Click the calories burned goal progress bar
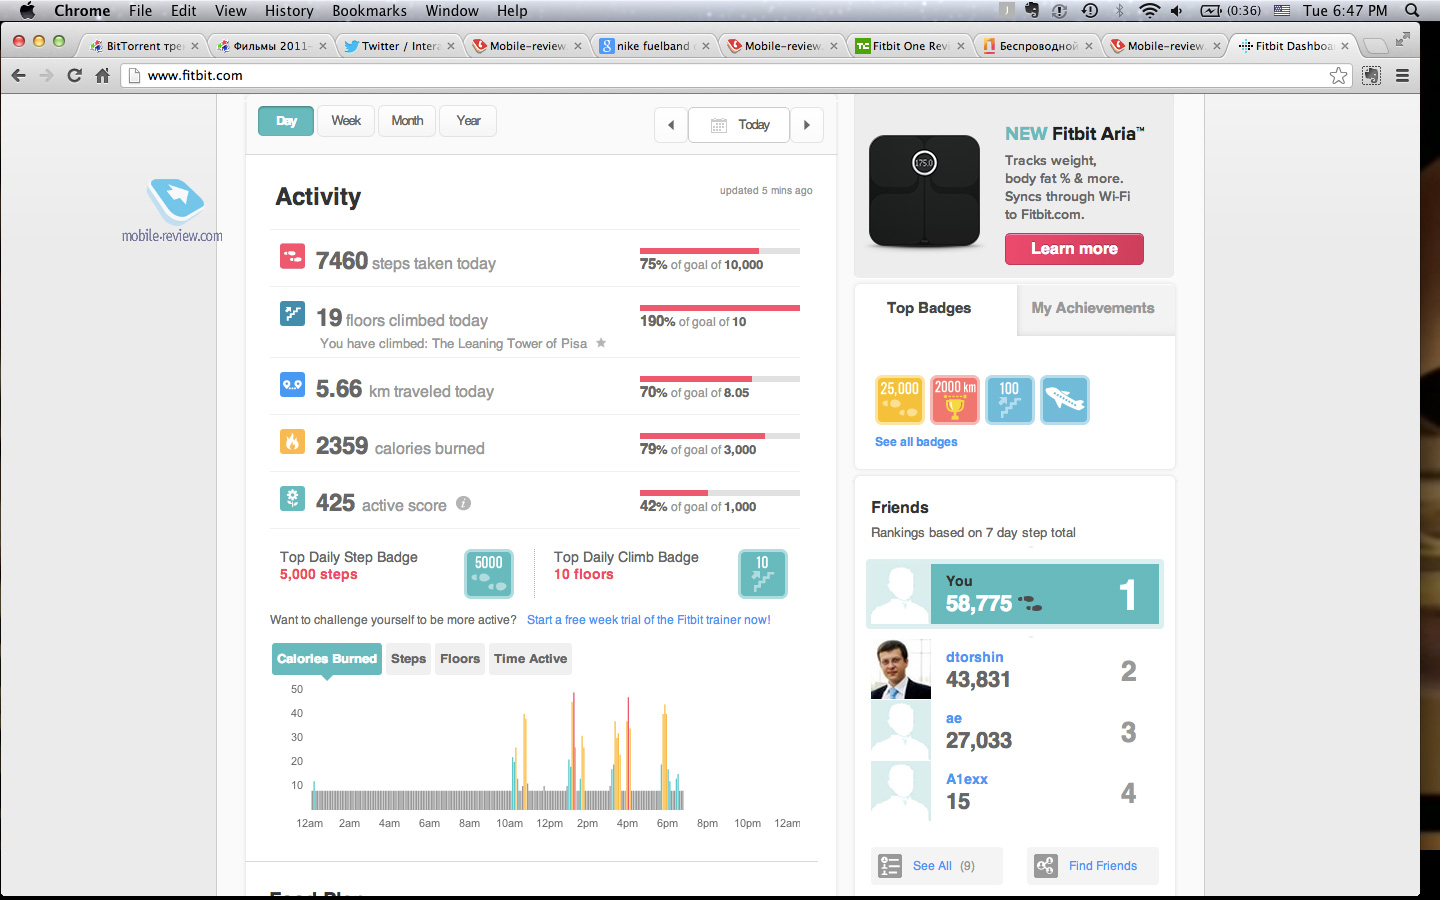1440x900 pixels. (720, 436)
